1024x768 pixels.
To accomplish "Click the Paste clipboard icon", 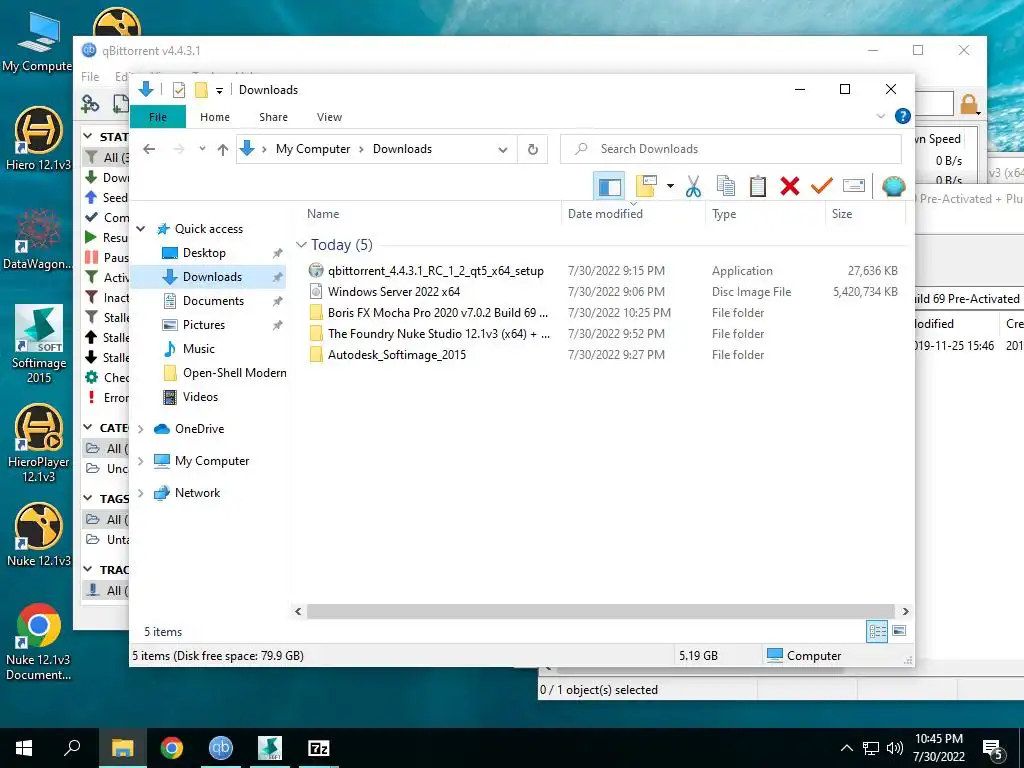I will coord(758,187).
